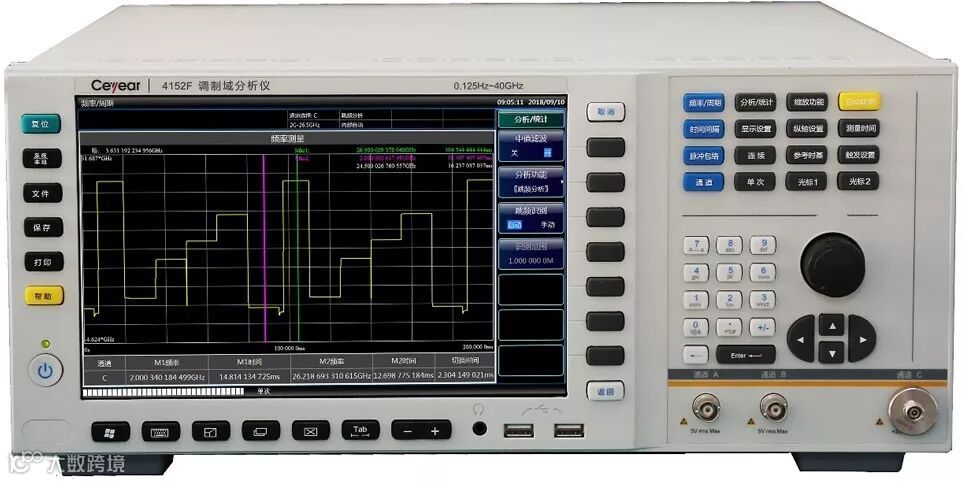Viewport: 965px width, 481px height.
Task: Tap the 参考时基 reference timebase key
Action: point(807,154)
